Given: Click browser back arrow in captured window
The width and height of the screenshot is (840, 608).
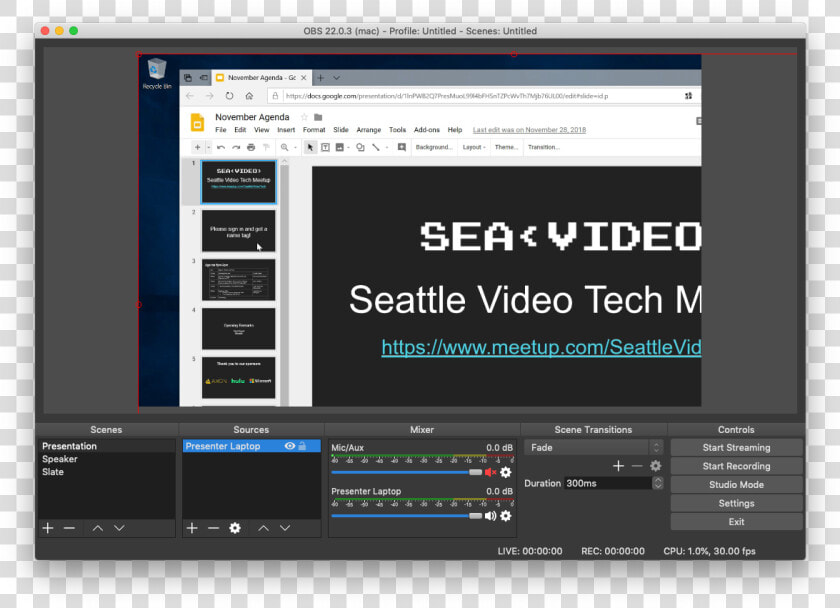Looking at the screenshot, I should [190, 96].
